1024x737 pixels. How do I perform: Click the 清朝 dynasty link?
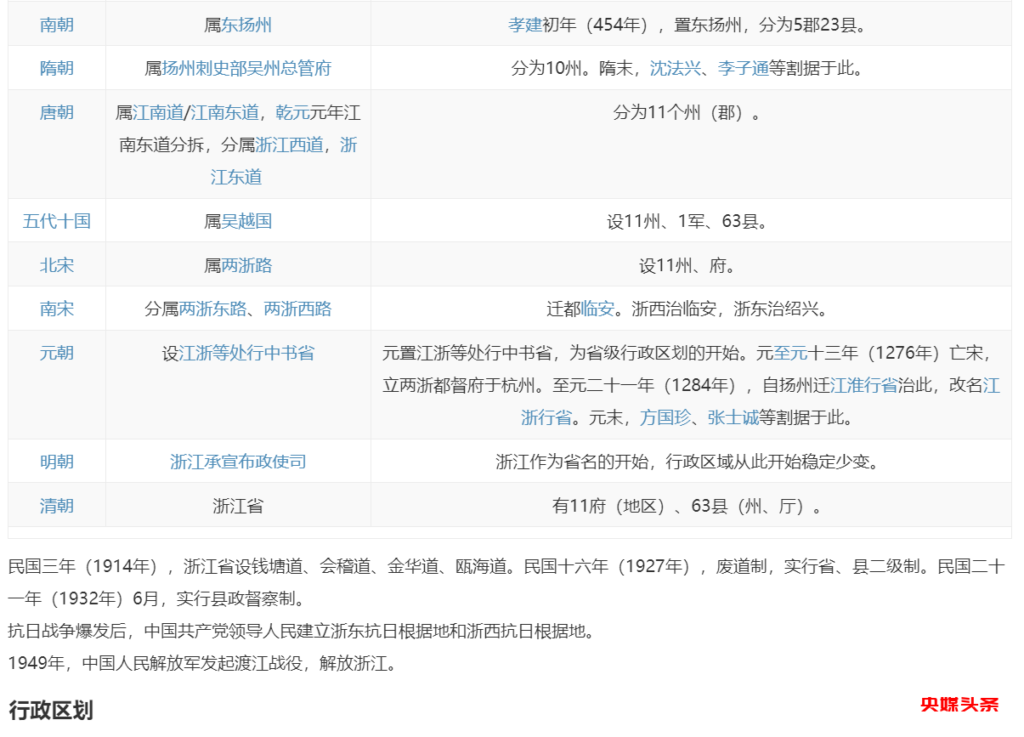(x=57, y=506)
